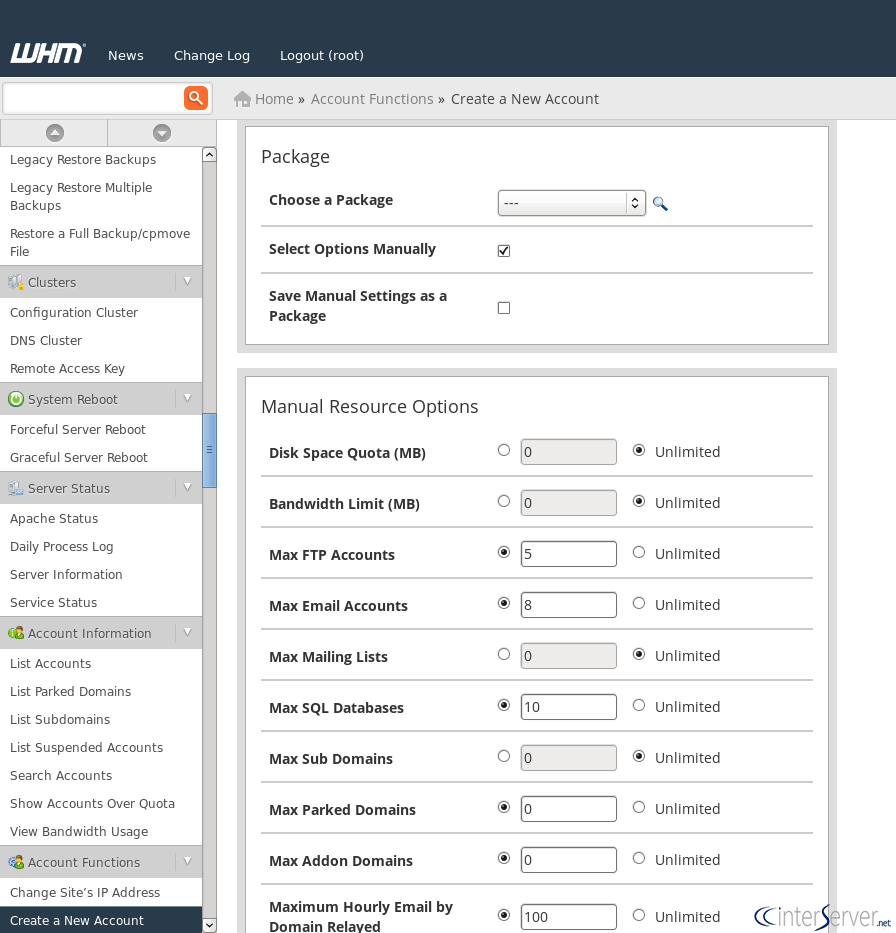Open Daily Process Log link

click(x=61, y=547)
